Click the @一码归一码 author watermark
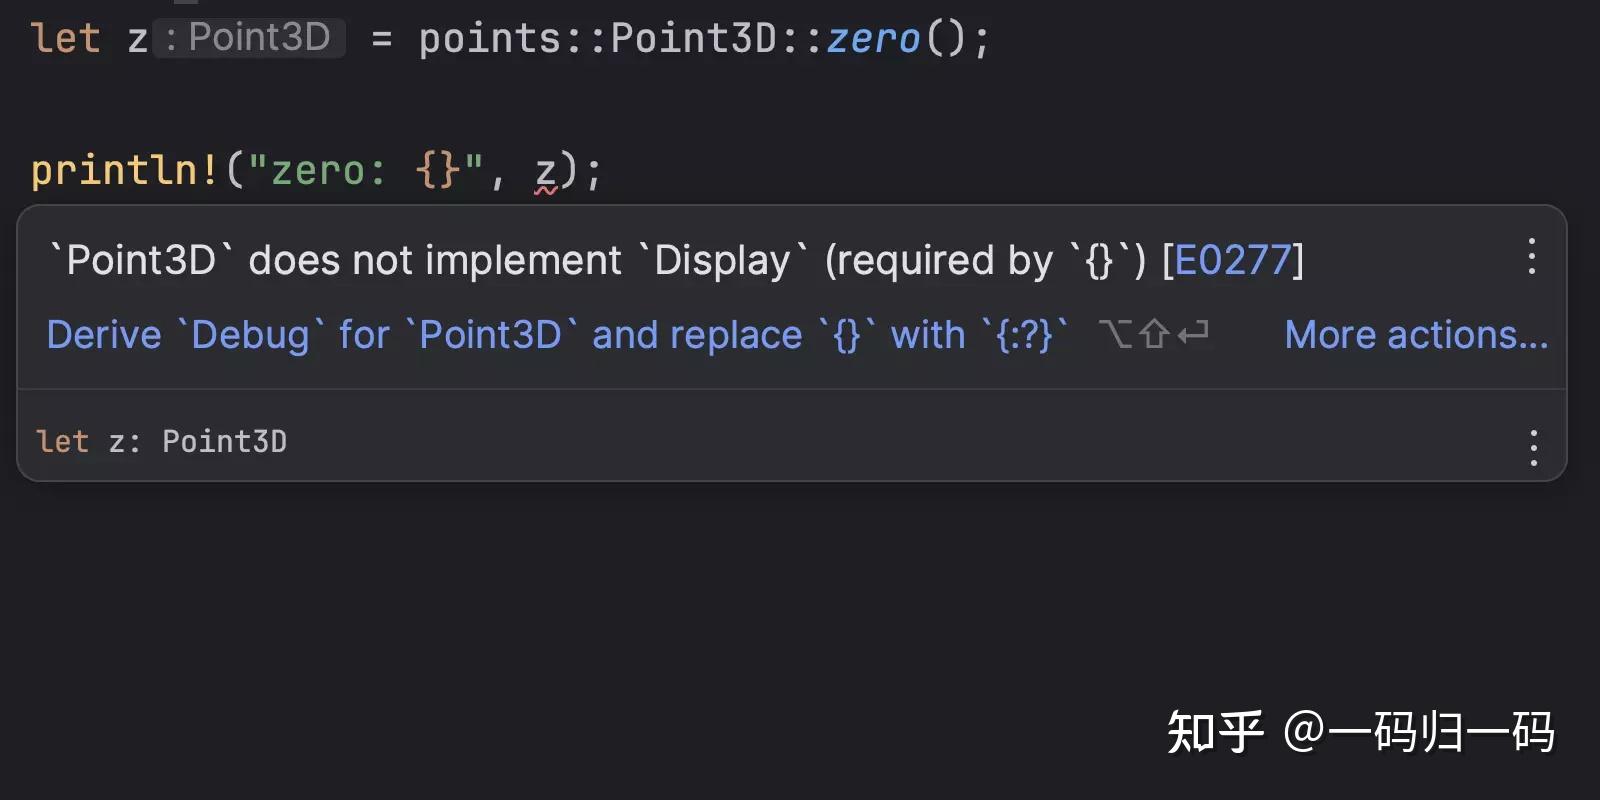Image resolution: width=1600 pixels, height=800 pixels. (x=1418, y=732)
